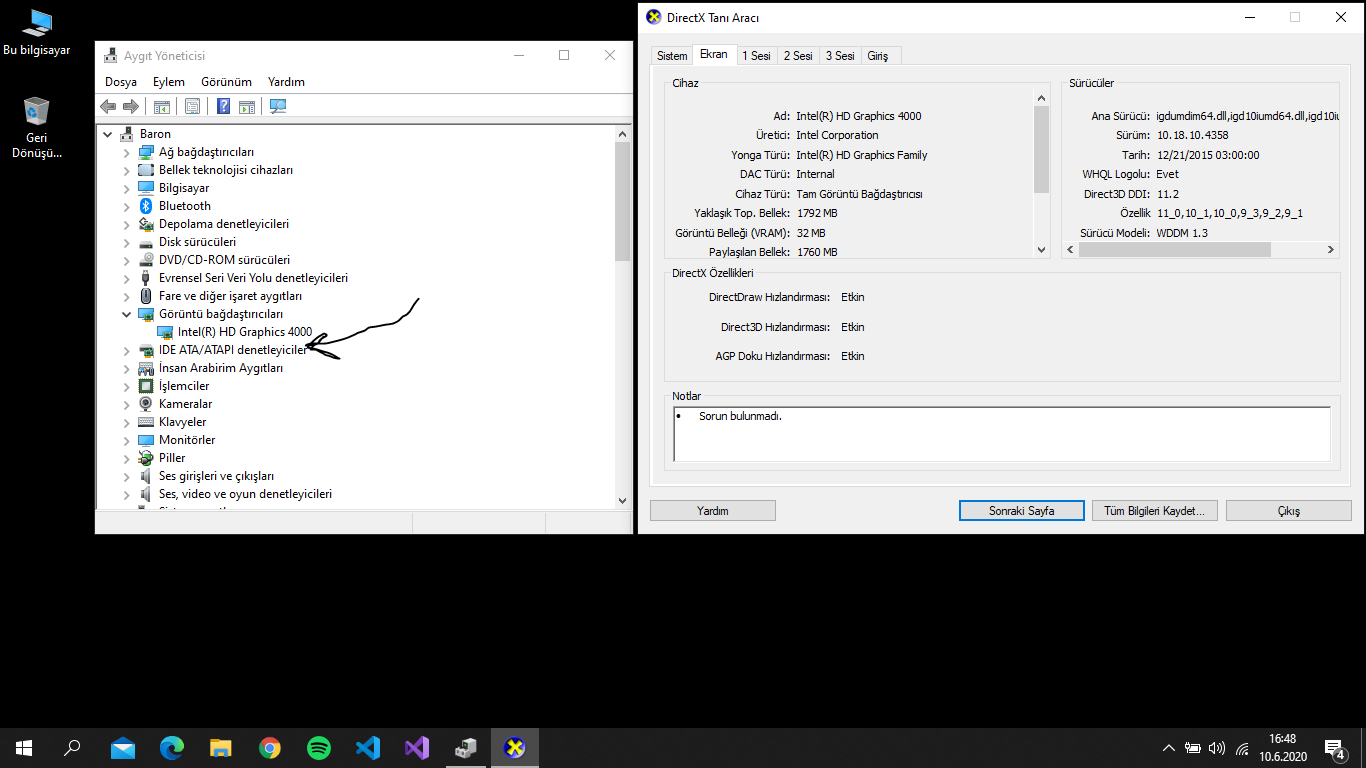Image resolution: width=1366 pixels, height=768 pixels.
Task: Click the Bluetooth icon in the device tree
Action: 146,206
